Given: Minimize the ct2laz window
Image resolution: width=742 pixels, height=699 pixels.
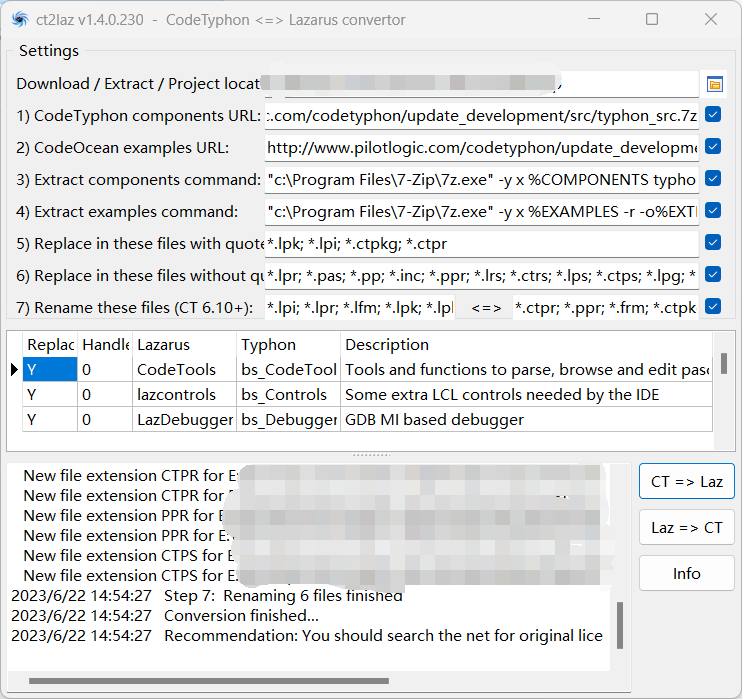Looking at the screenshot, I should [x=594, y=19].
